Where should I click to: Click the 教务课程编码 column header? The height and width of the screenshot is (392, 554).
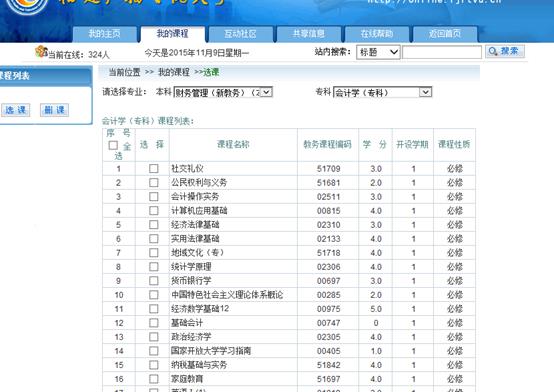[x=328, y=144]
